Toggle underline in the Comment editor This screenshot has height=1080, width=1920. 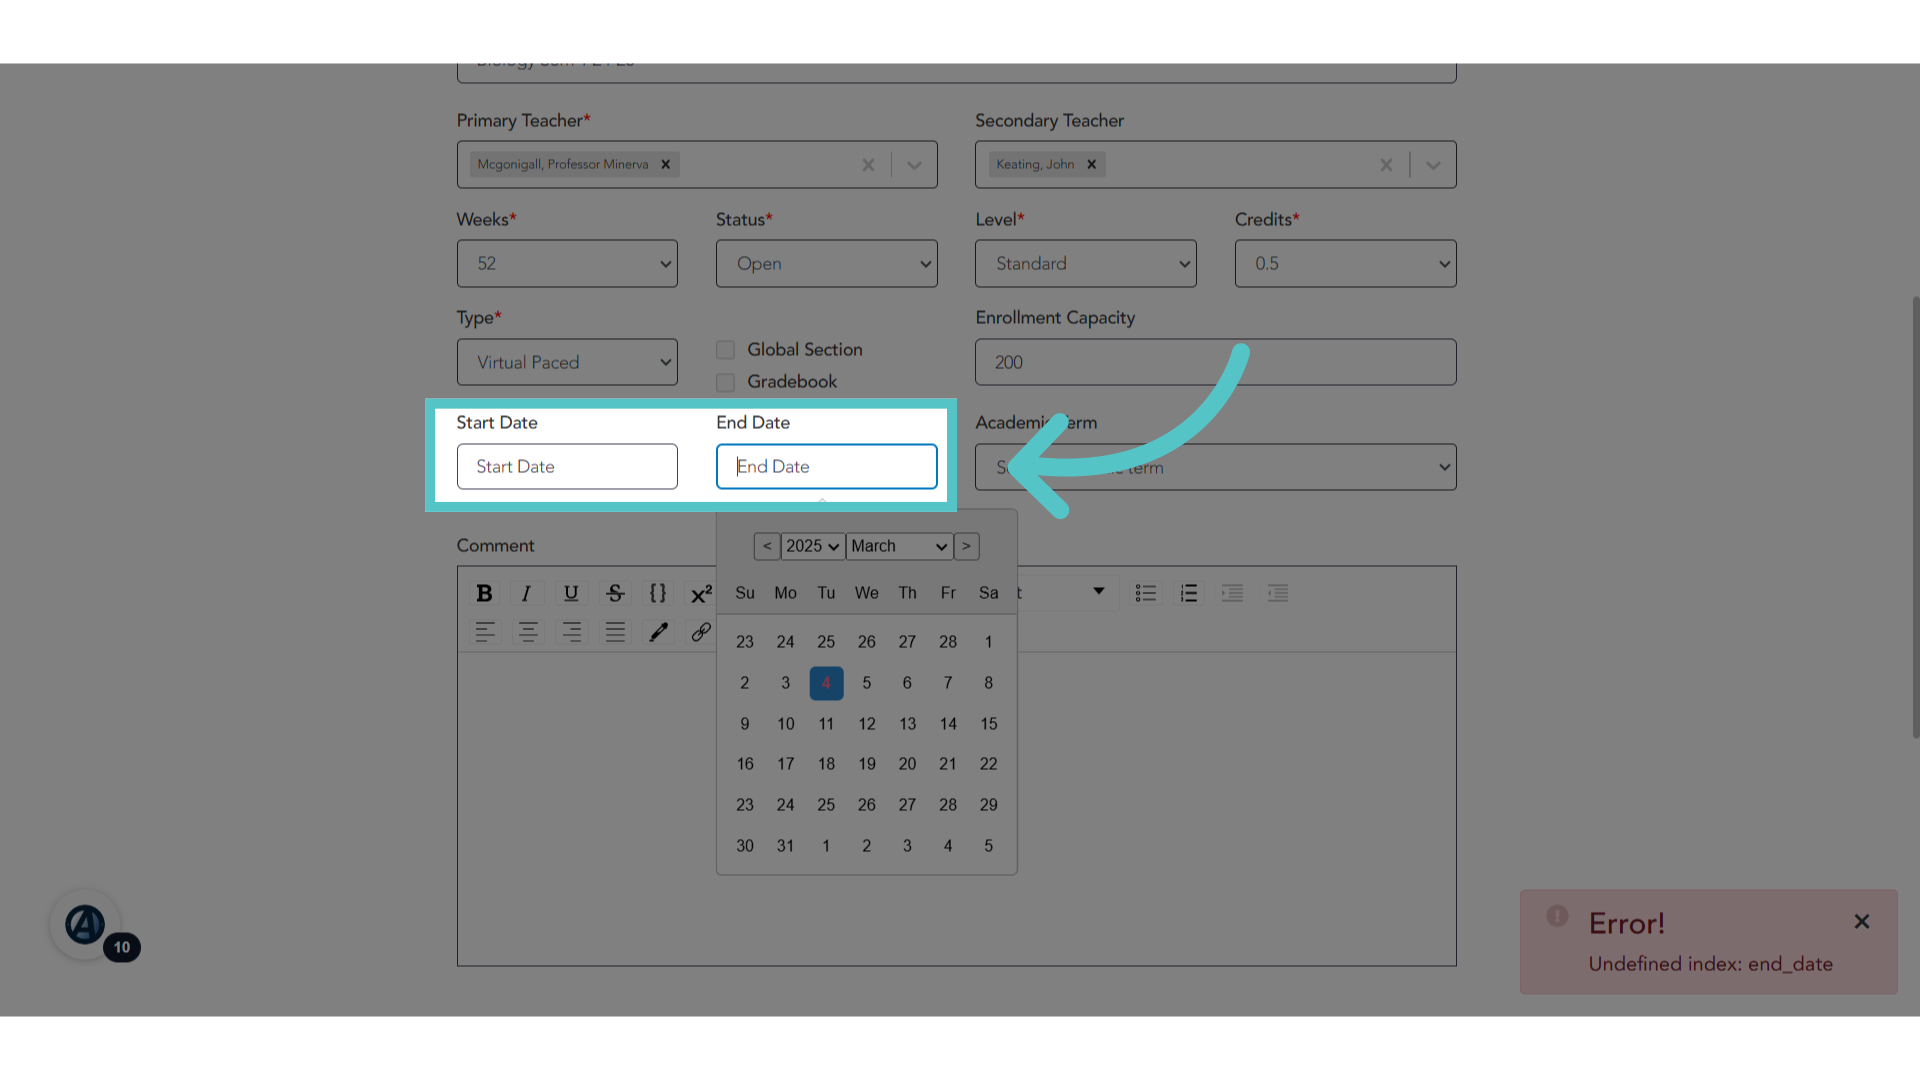(571, 593)
